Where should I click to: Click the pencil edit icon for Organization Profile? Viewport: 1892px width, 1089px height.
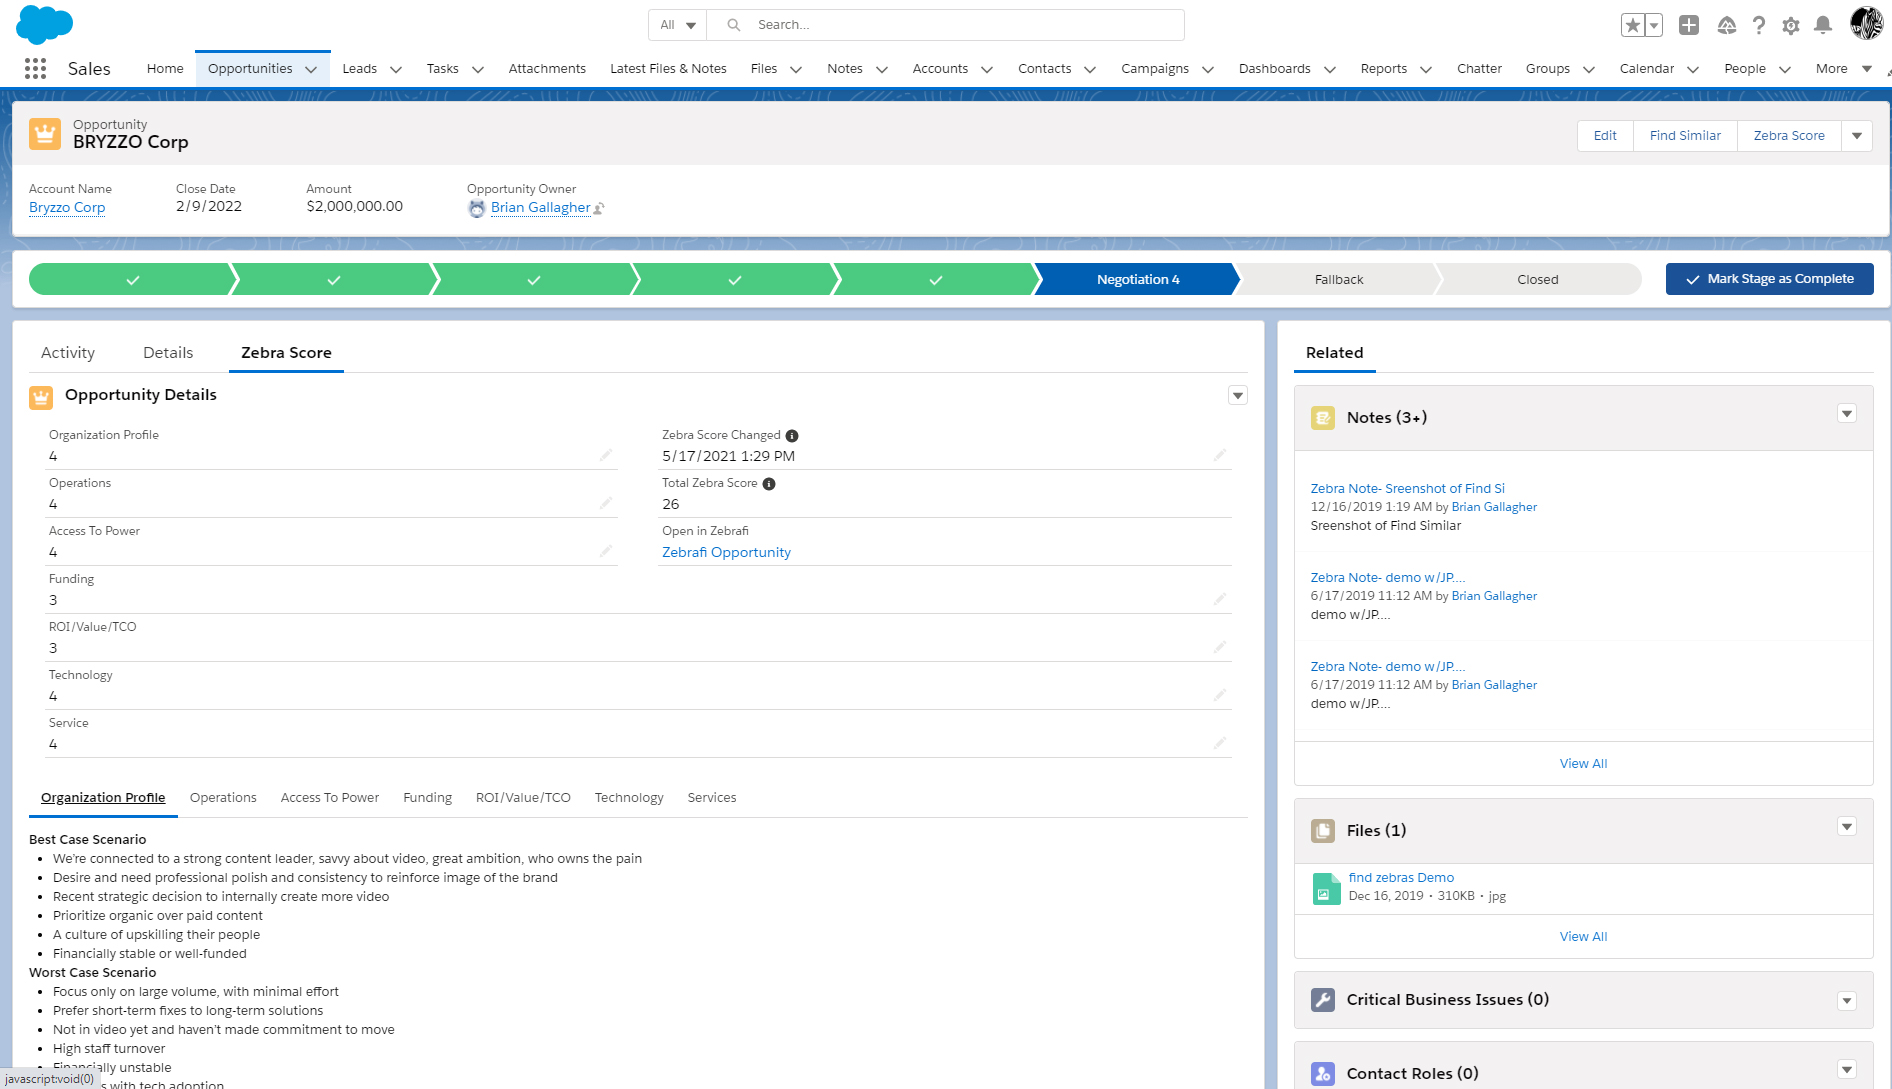[x=606, y=455]
